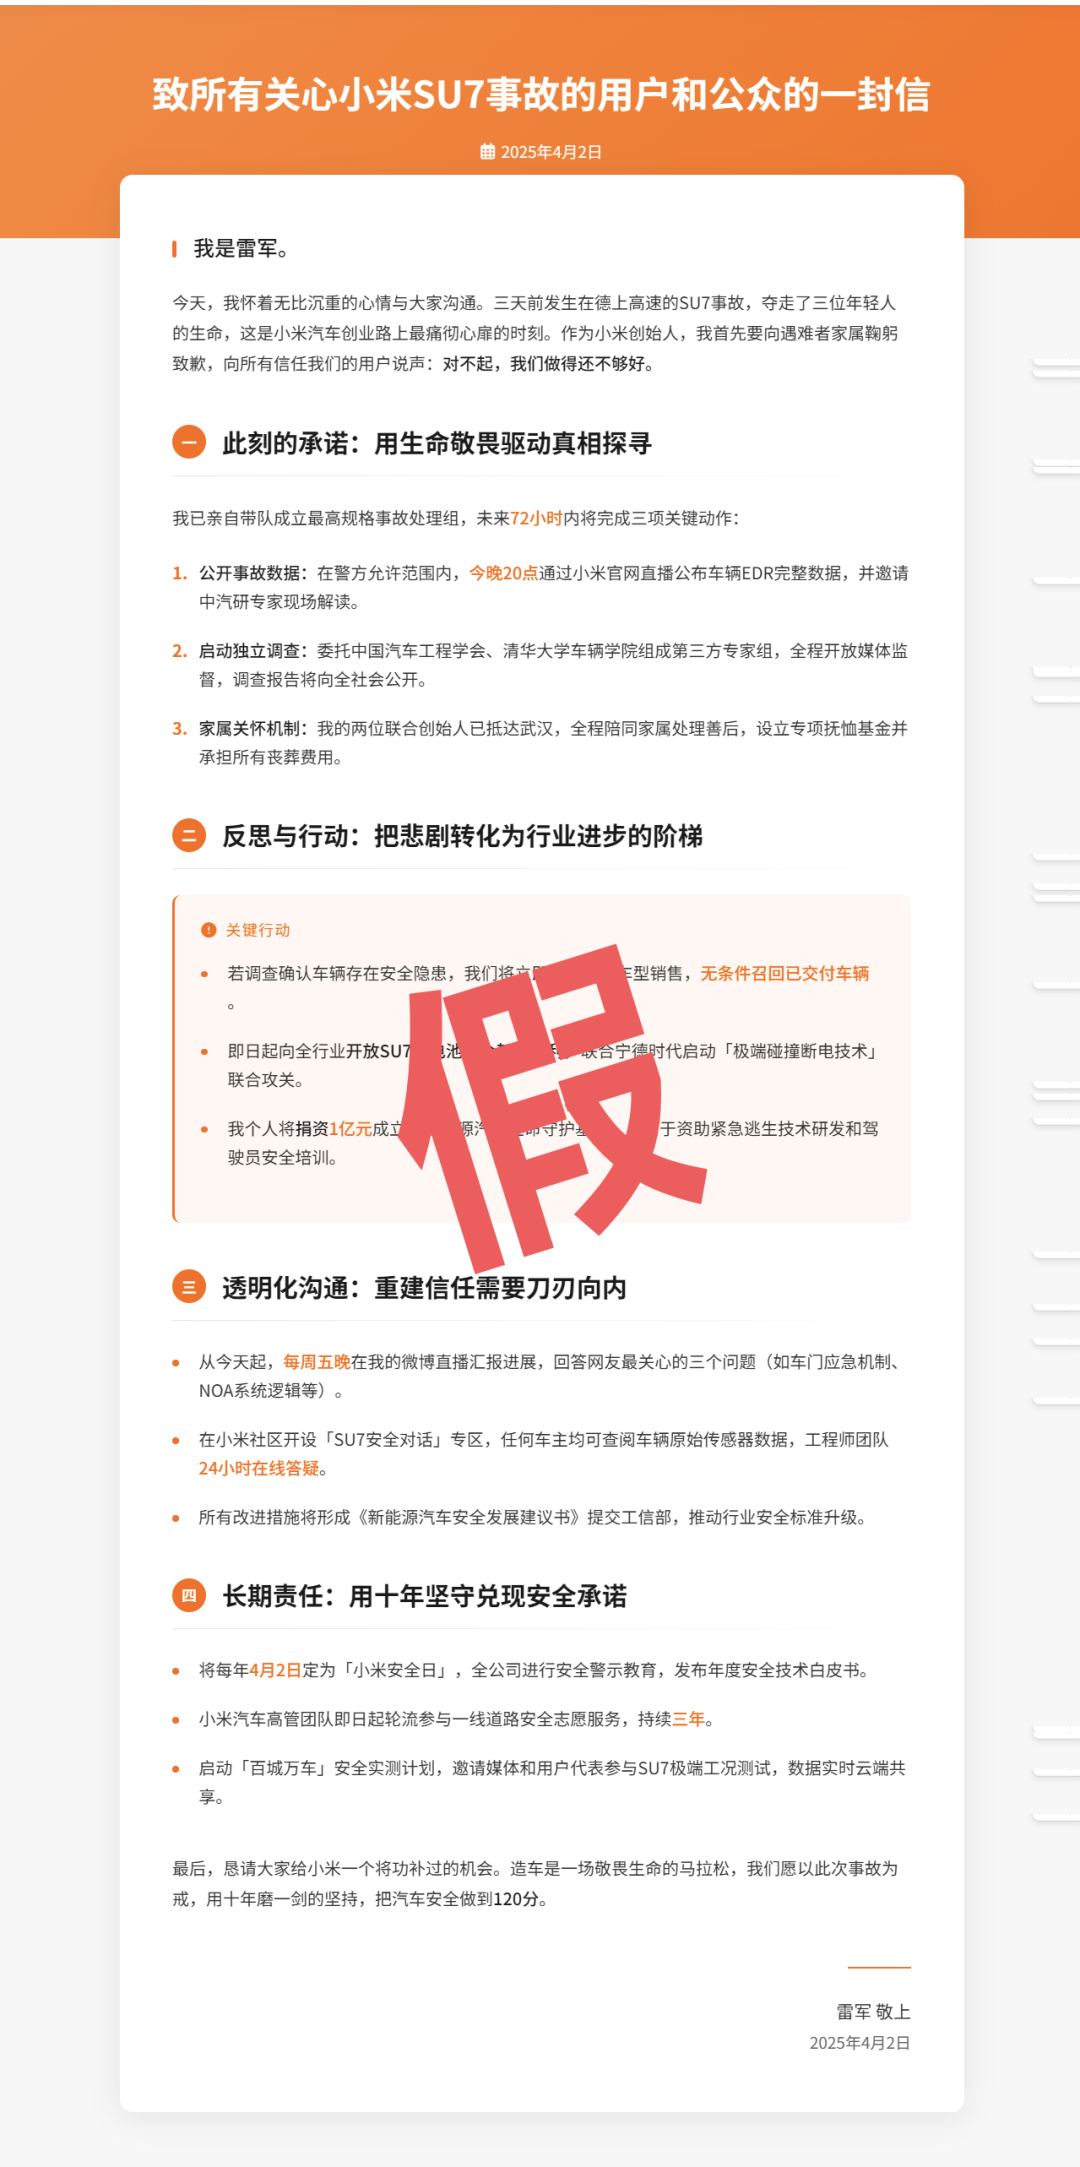Click heading 透明化沟通：重建信任需要刀刃向内

424,1288
